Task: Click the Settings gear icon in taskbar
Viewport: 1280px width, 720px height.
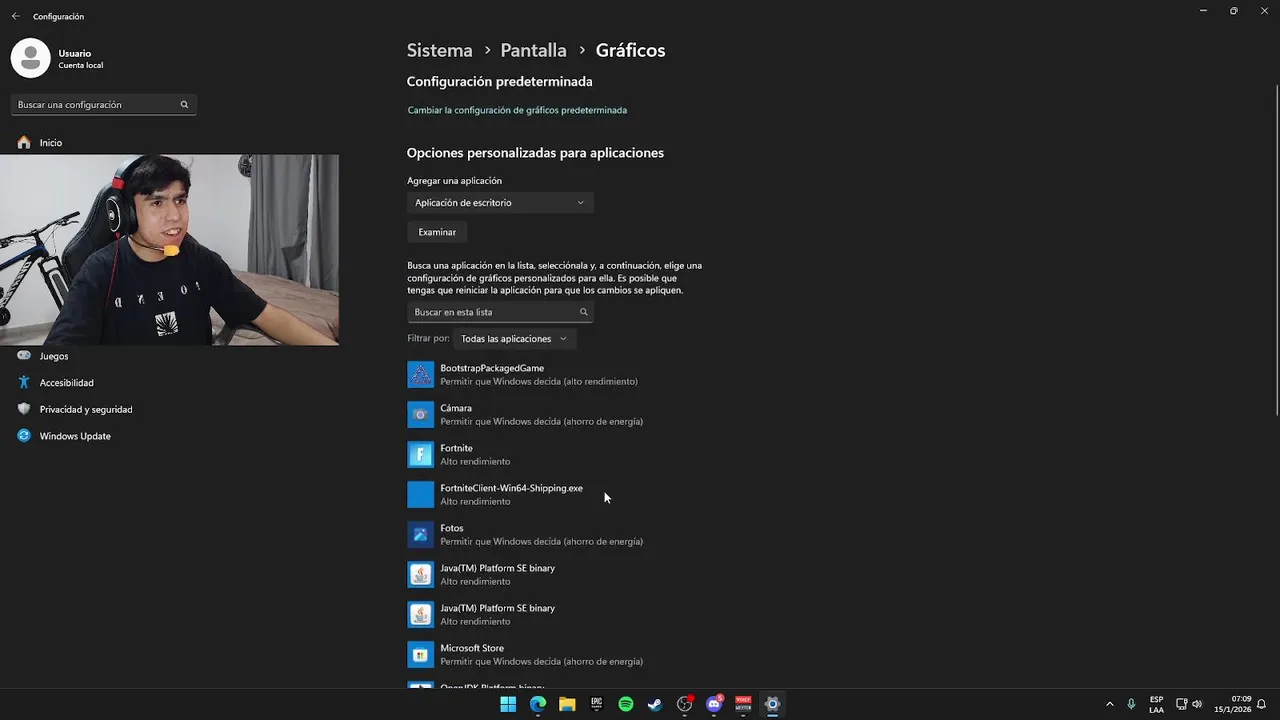Action: click(x=772, y=704)
